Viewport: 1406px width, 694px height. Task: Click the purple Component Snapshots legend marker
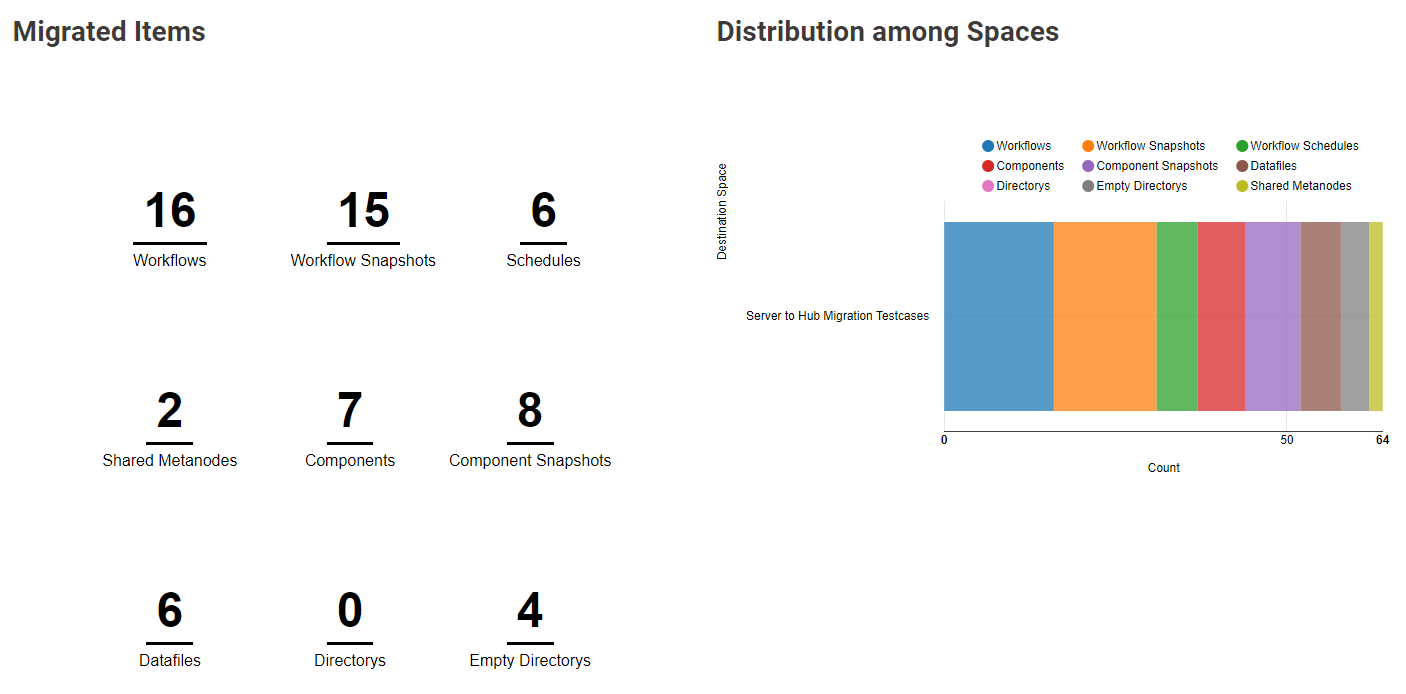click(x=1088, y=166)
